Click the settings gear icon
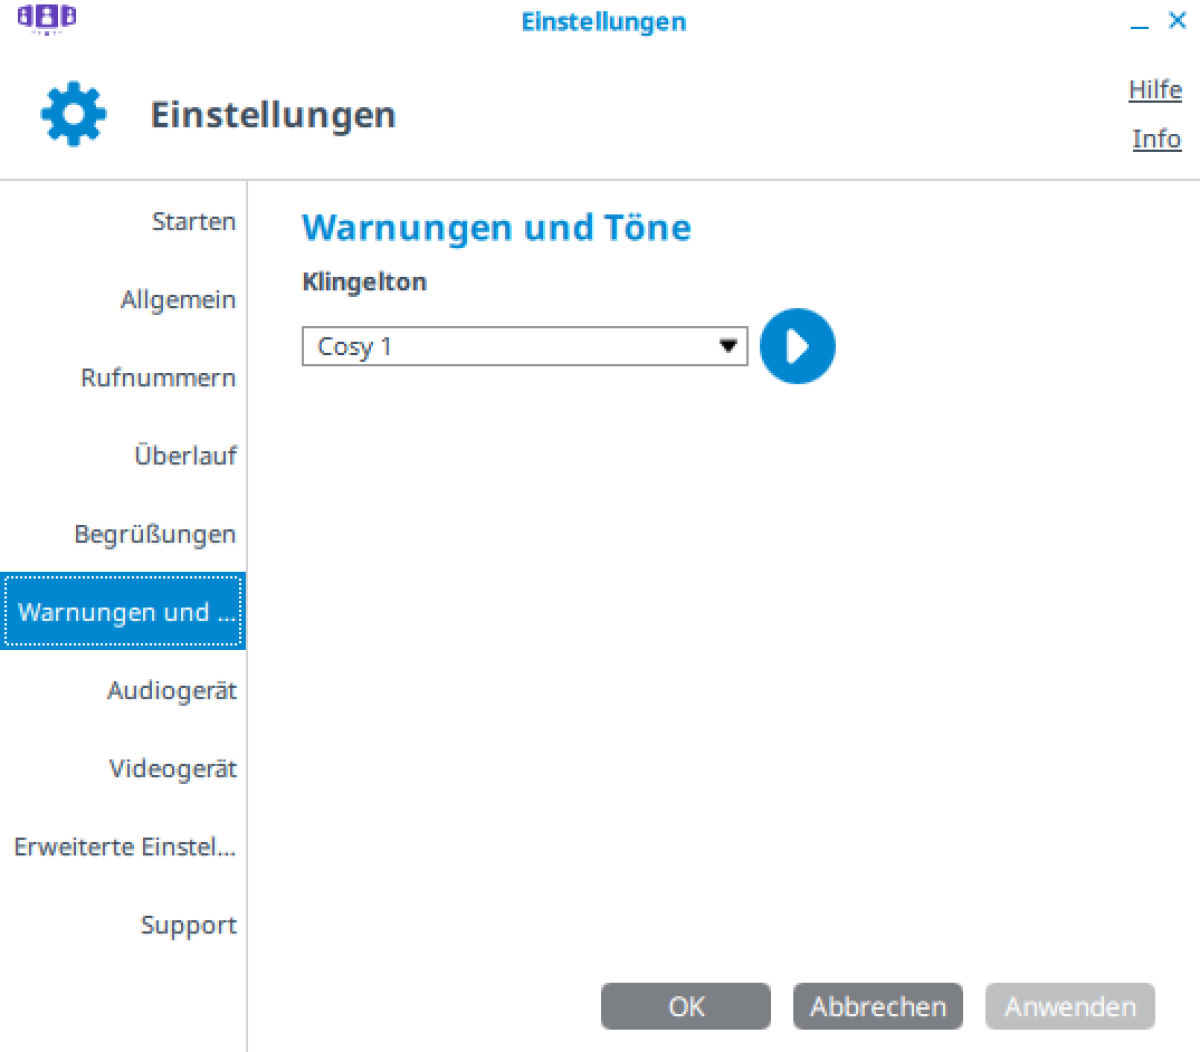 point(73,115)
